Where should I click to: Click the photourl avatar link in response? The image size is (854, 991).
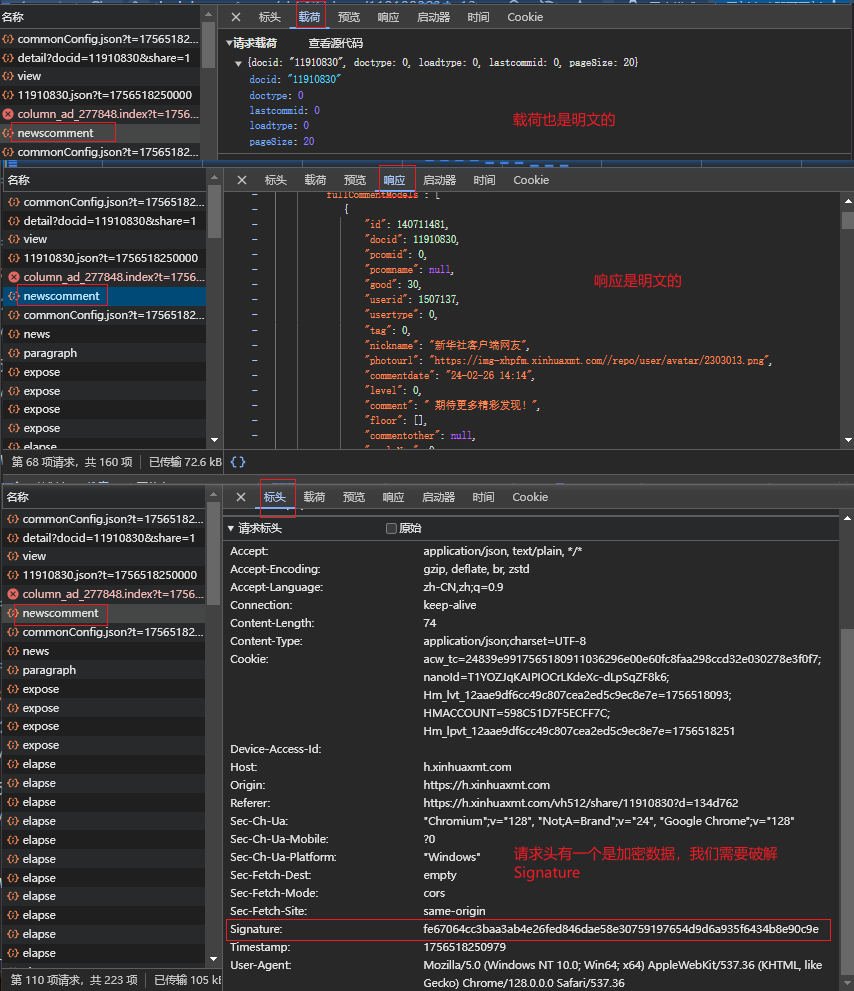pyautogui.click(x=600, y=360)
